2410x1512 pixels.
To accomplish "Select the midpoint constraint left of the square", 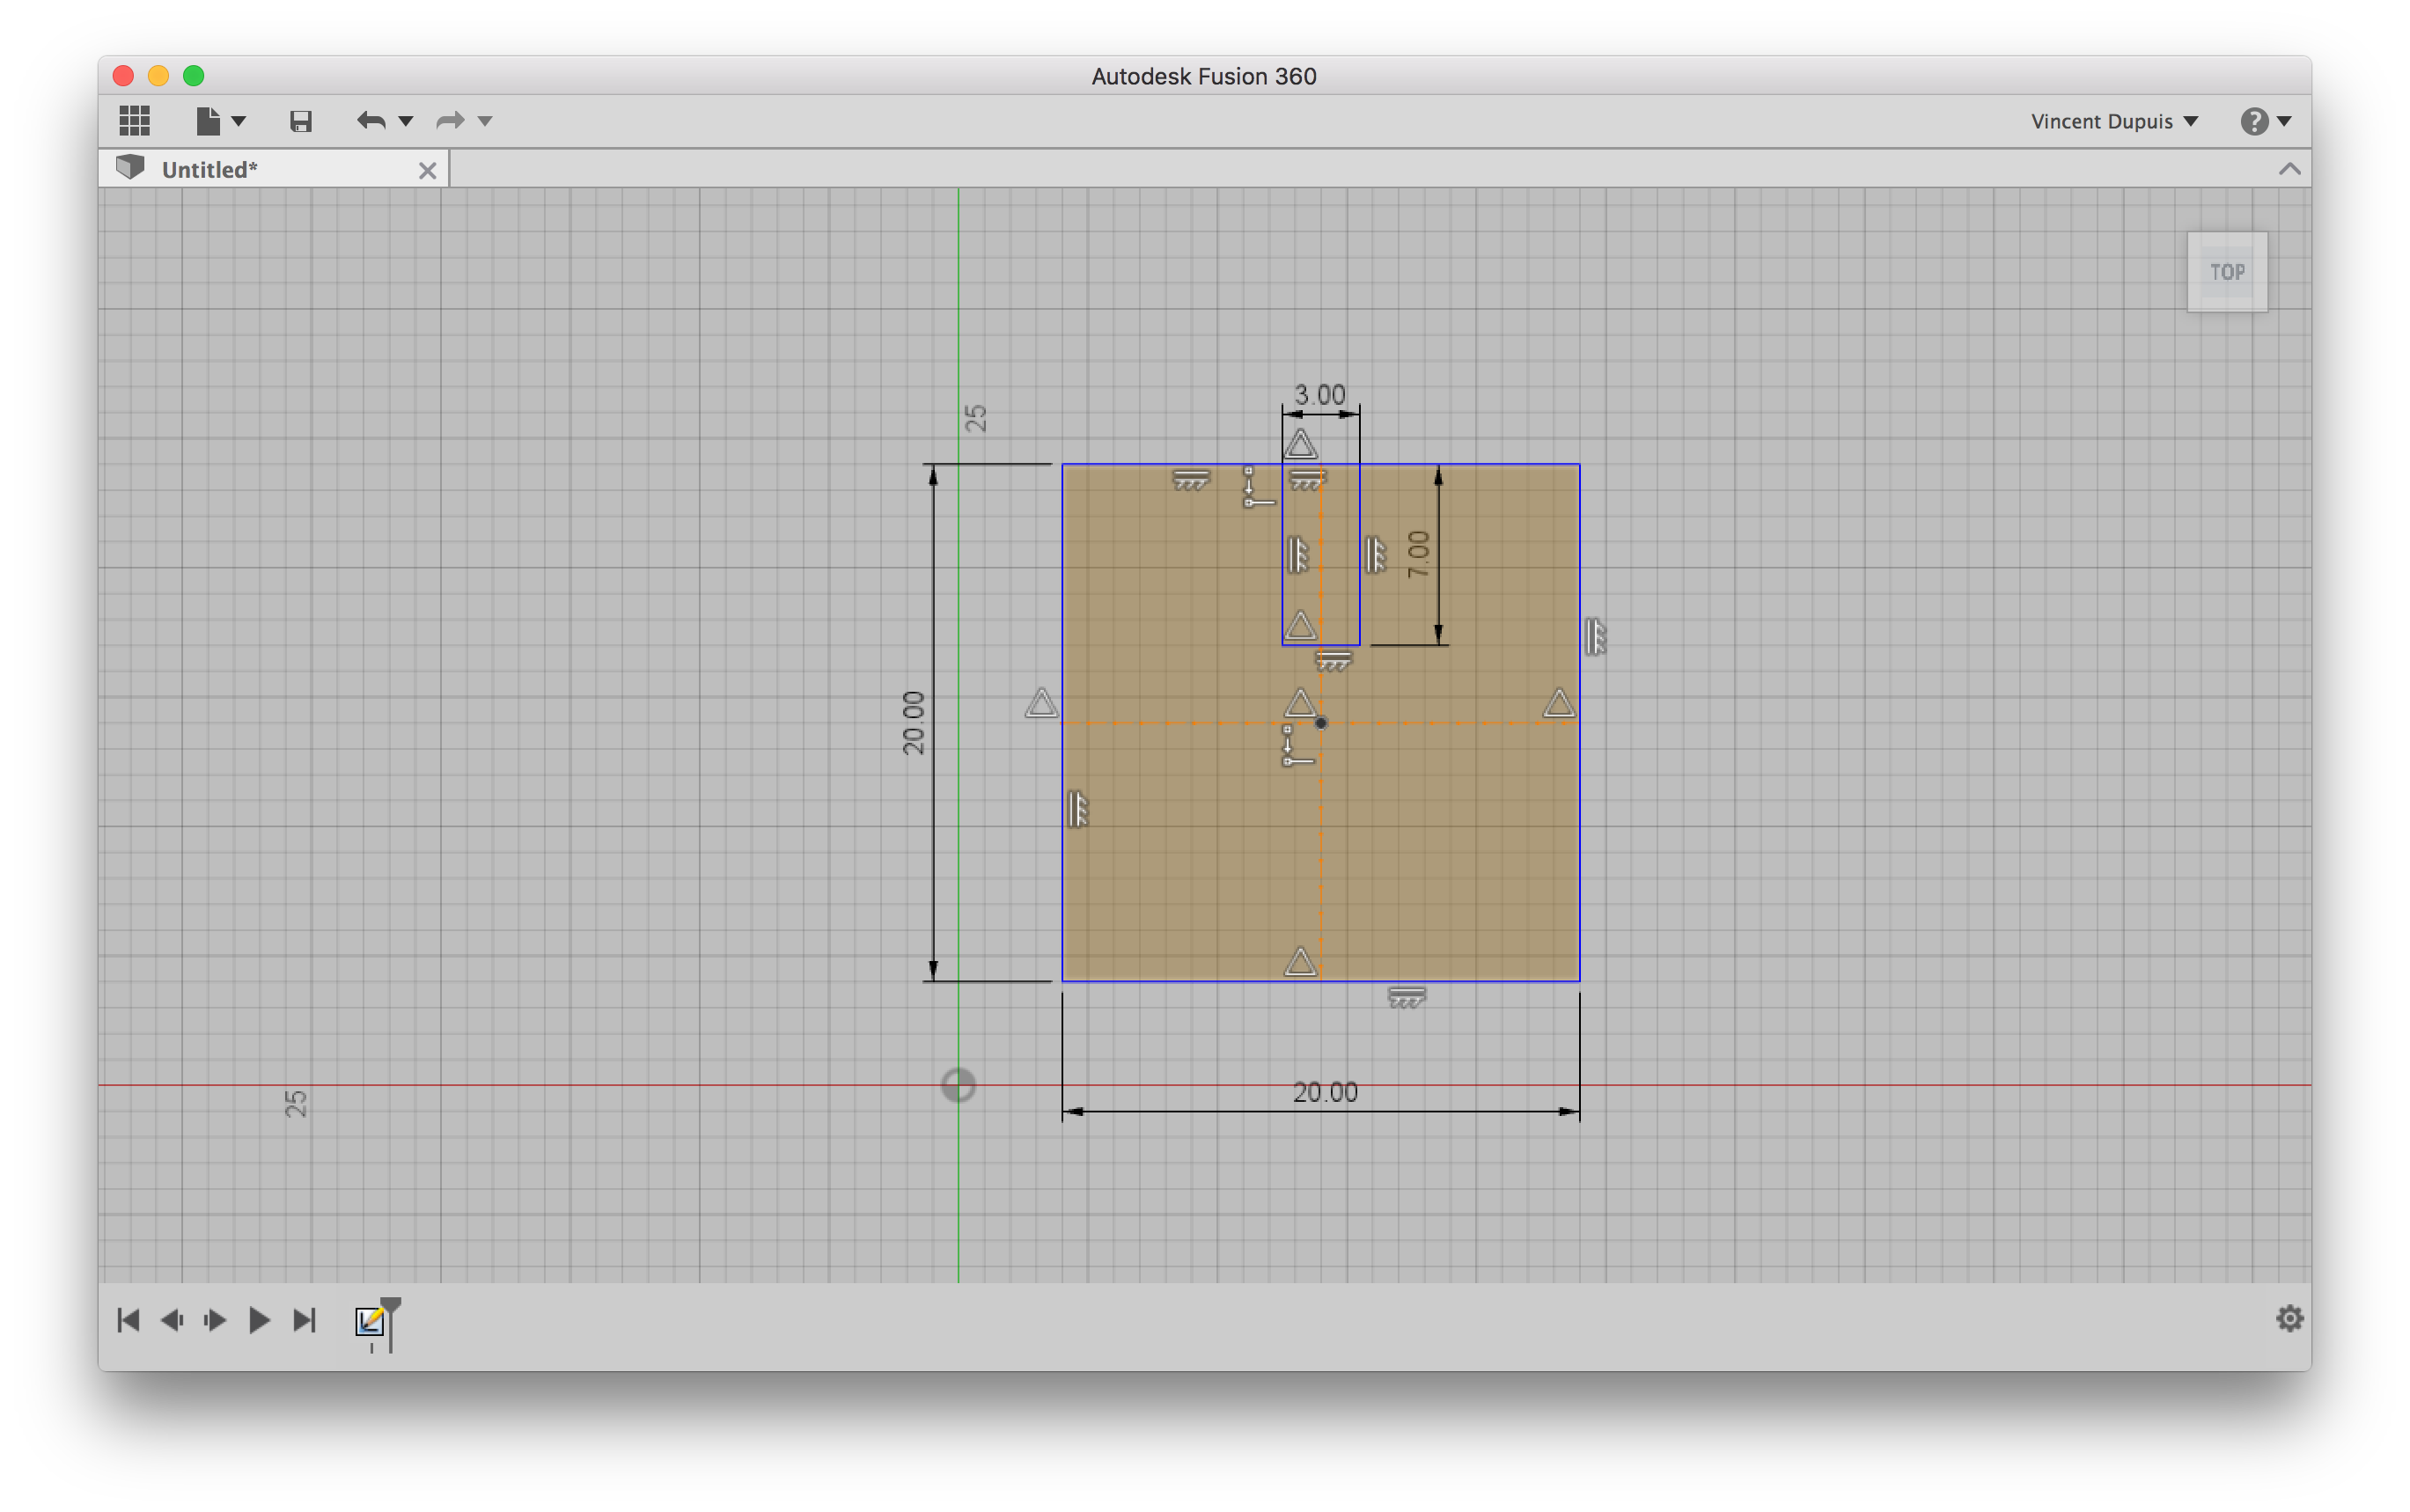I will tap(1041, 703).
